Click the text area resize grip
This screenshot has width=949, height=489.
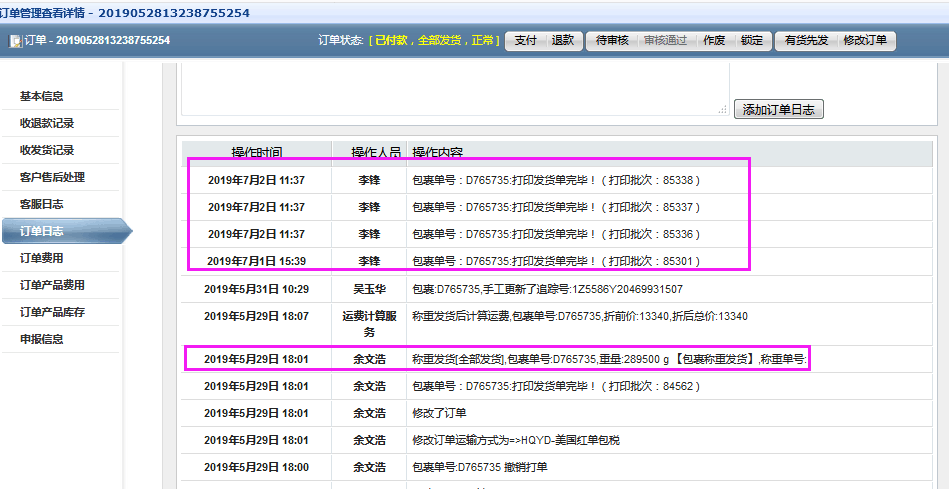[722, 110]
